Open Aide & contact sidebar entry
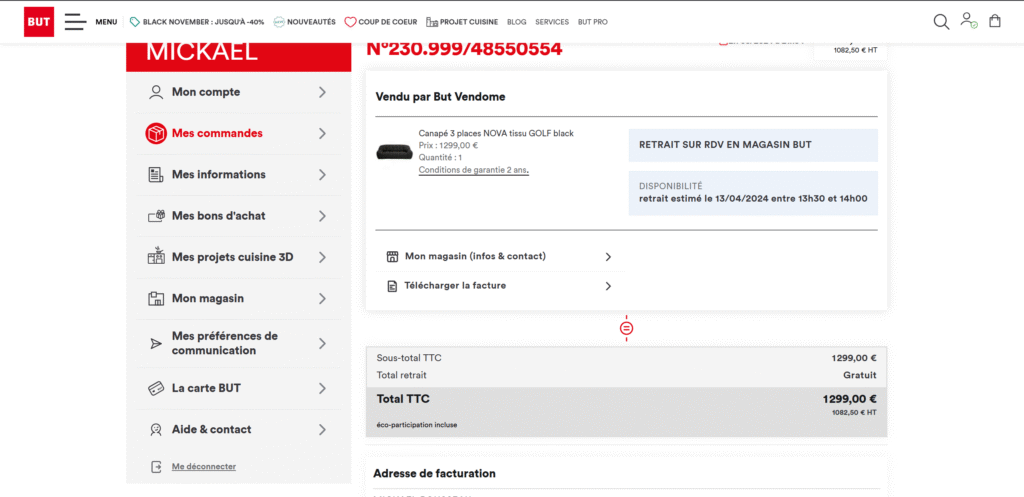This screenshot has height=497, width=1024. tap(211, 430)
